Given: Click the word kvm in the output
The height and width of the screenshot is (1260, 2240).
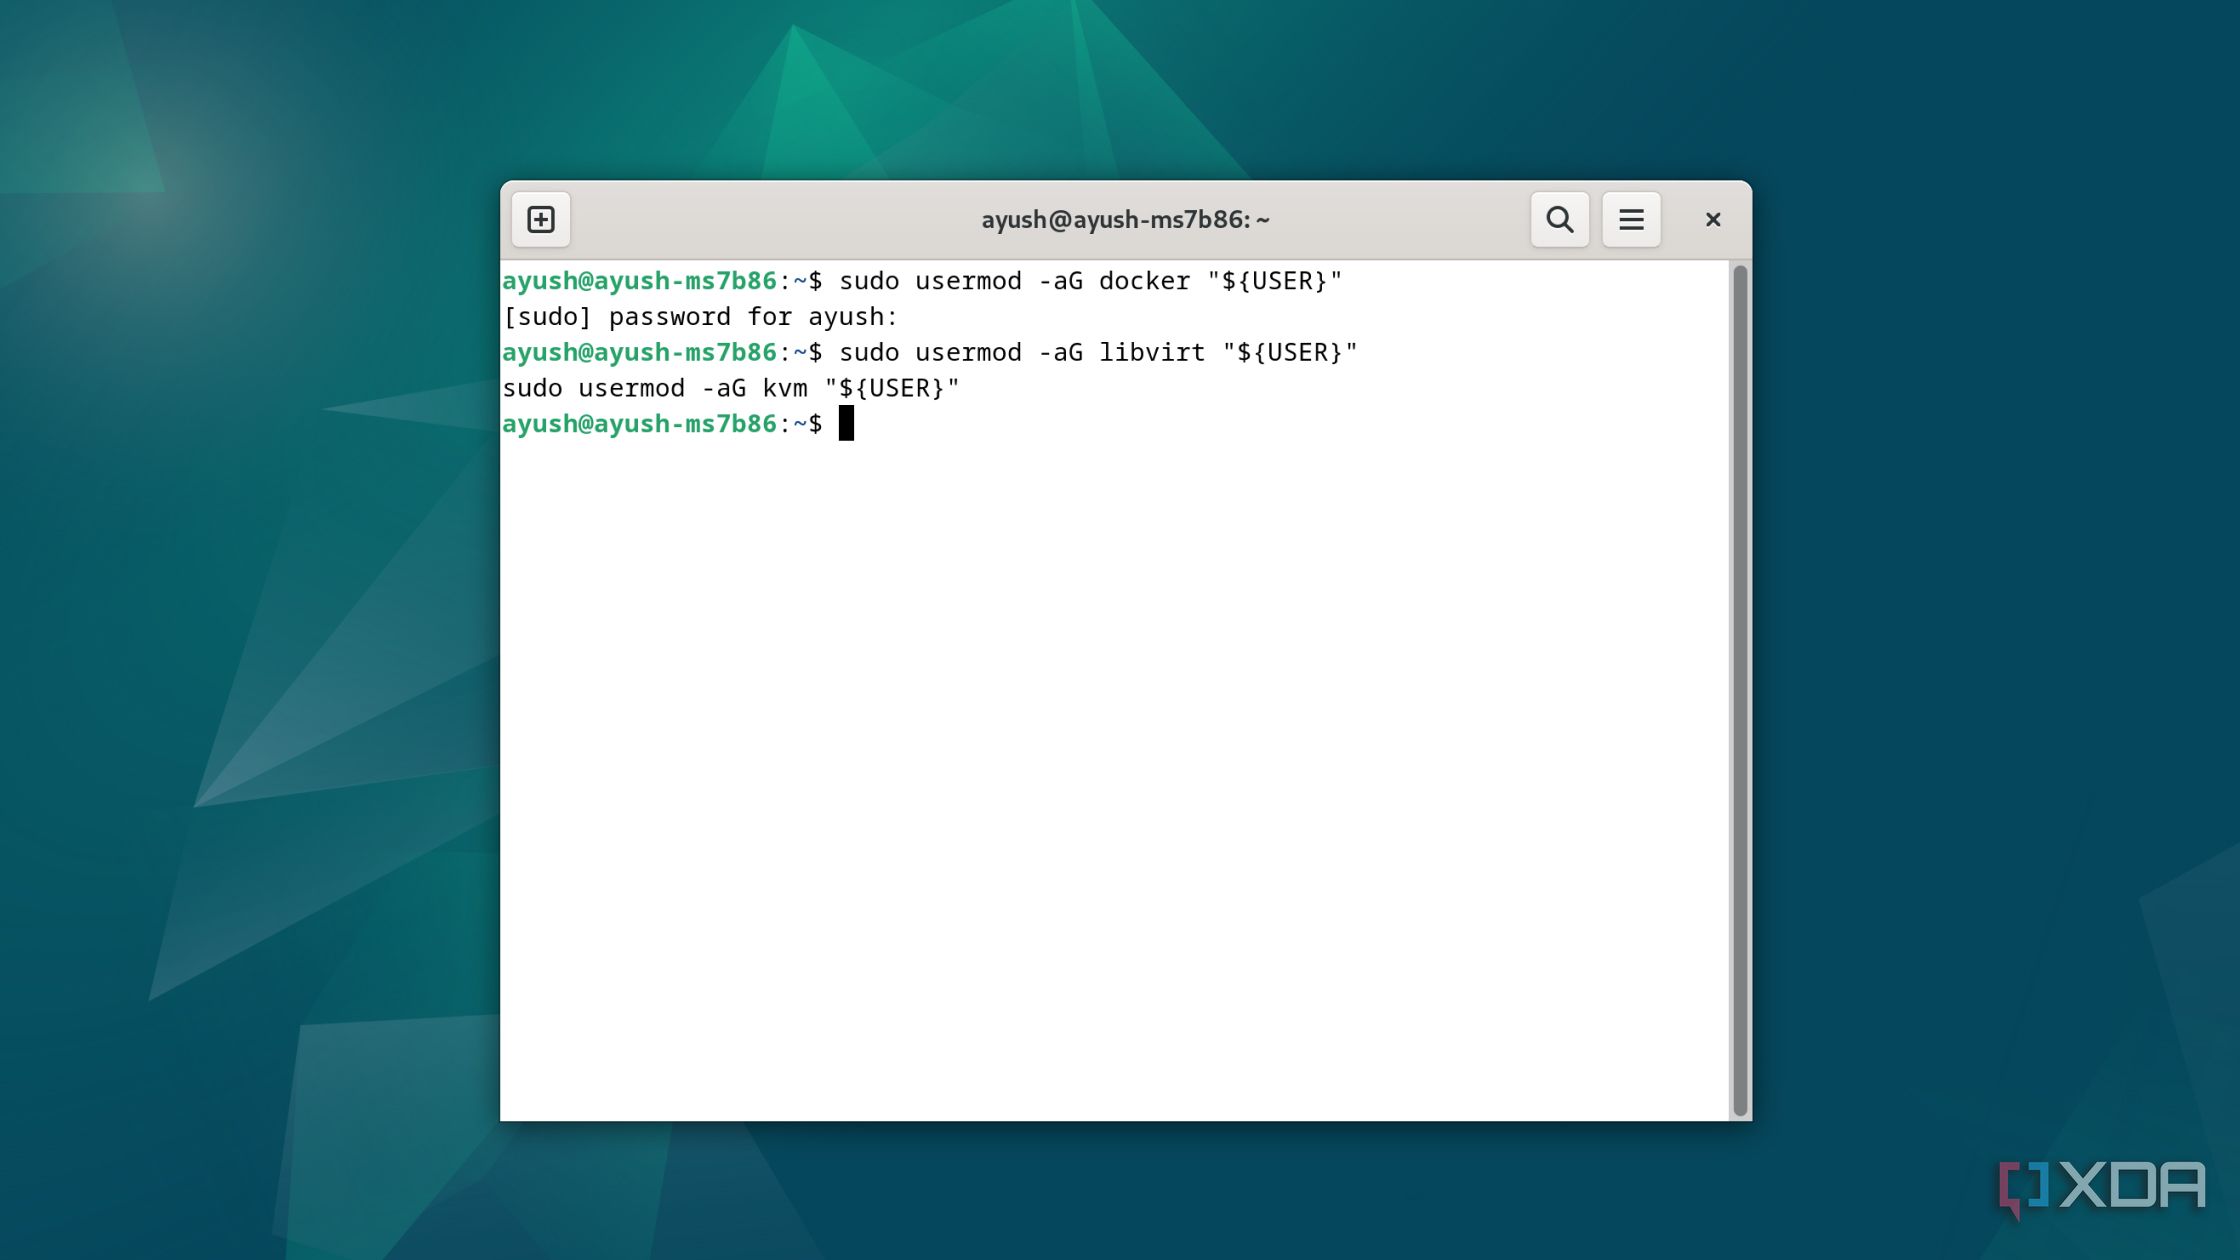Looking at the screenshot, I should tap(785, 389).
